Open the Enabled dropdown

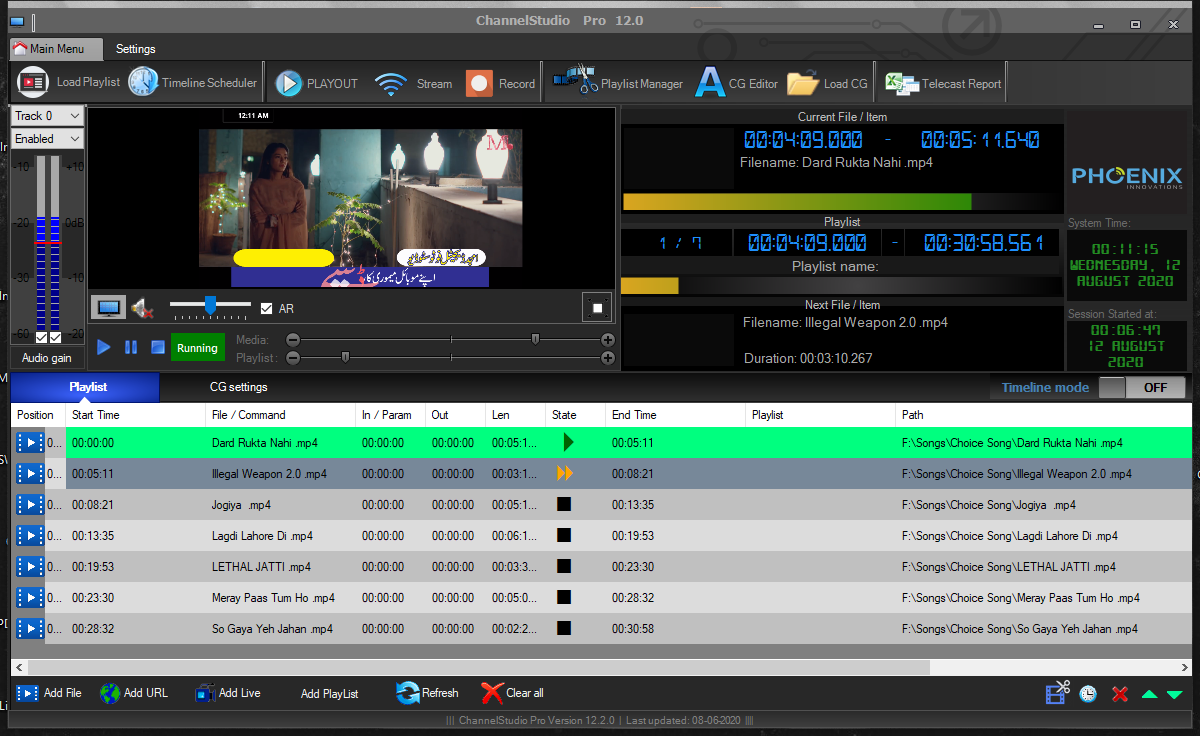coord(47,139)
